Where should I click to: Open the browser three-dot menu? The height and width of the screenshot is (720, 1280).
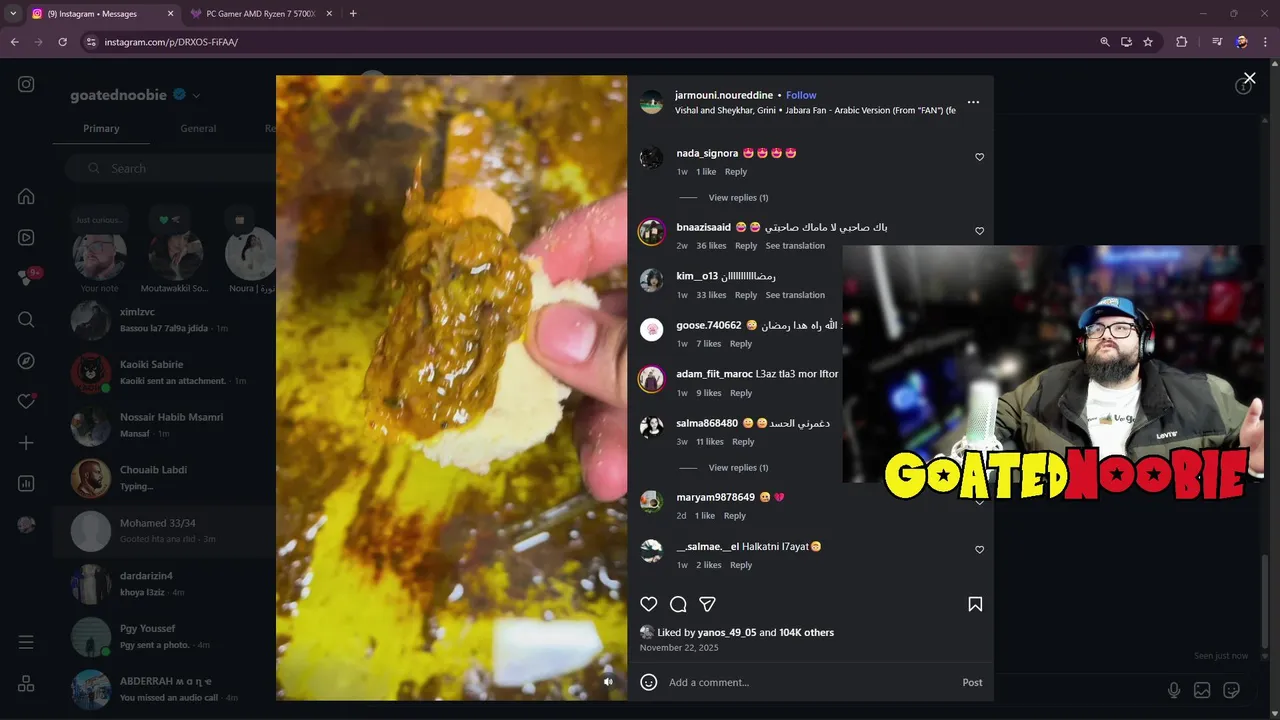pos(1266,42)
